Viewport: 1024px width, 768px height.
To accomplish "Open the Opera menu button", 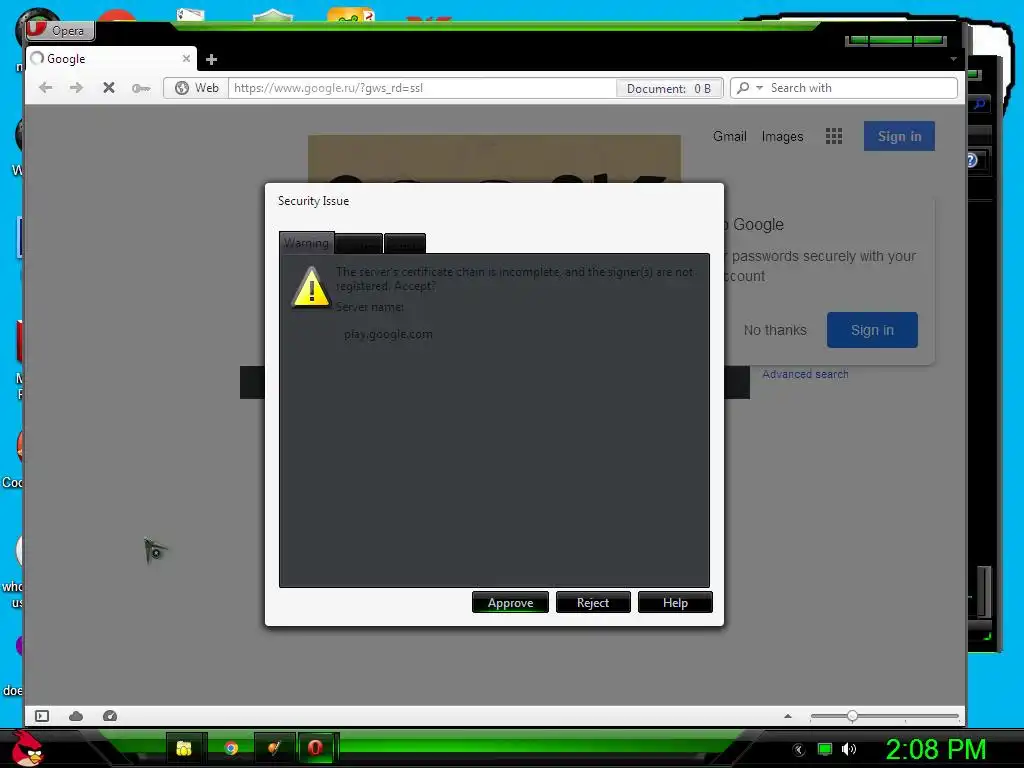I will pyautogui.click(x=60, y=30).
